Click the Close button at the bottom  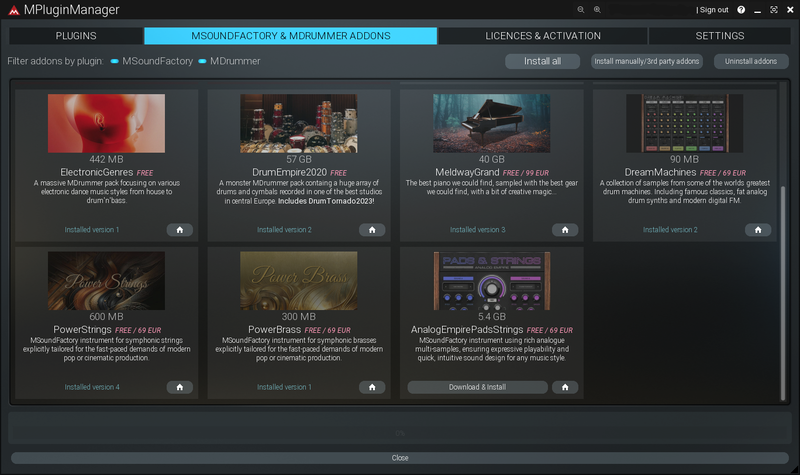pos(400,458)
